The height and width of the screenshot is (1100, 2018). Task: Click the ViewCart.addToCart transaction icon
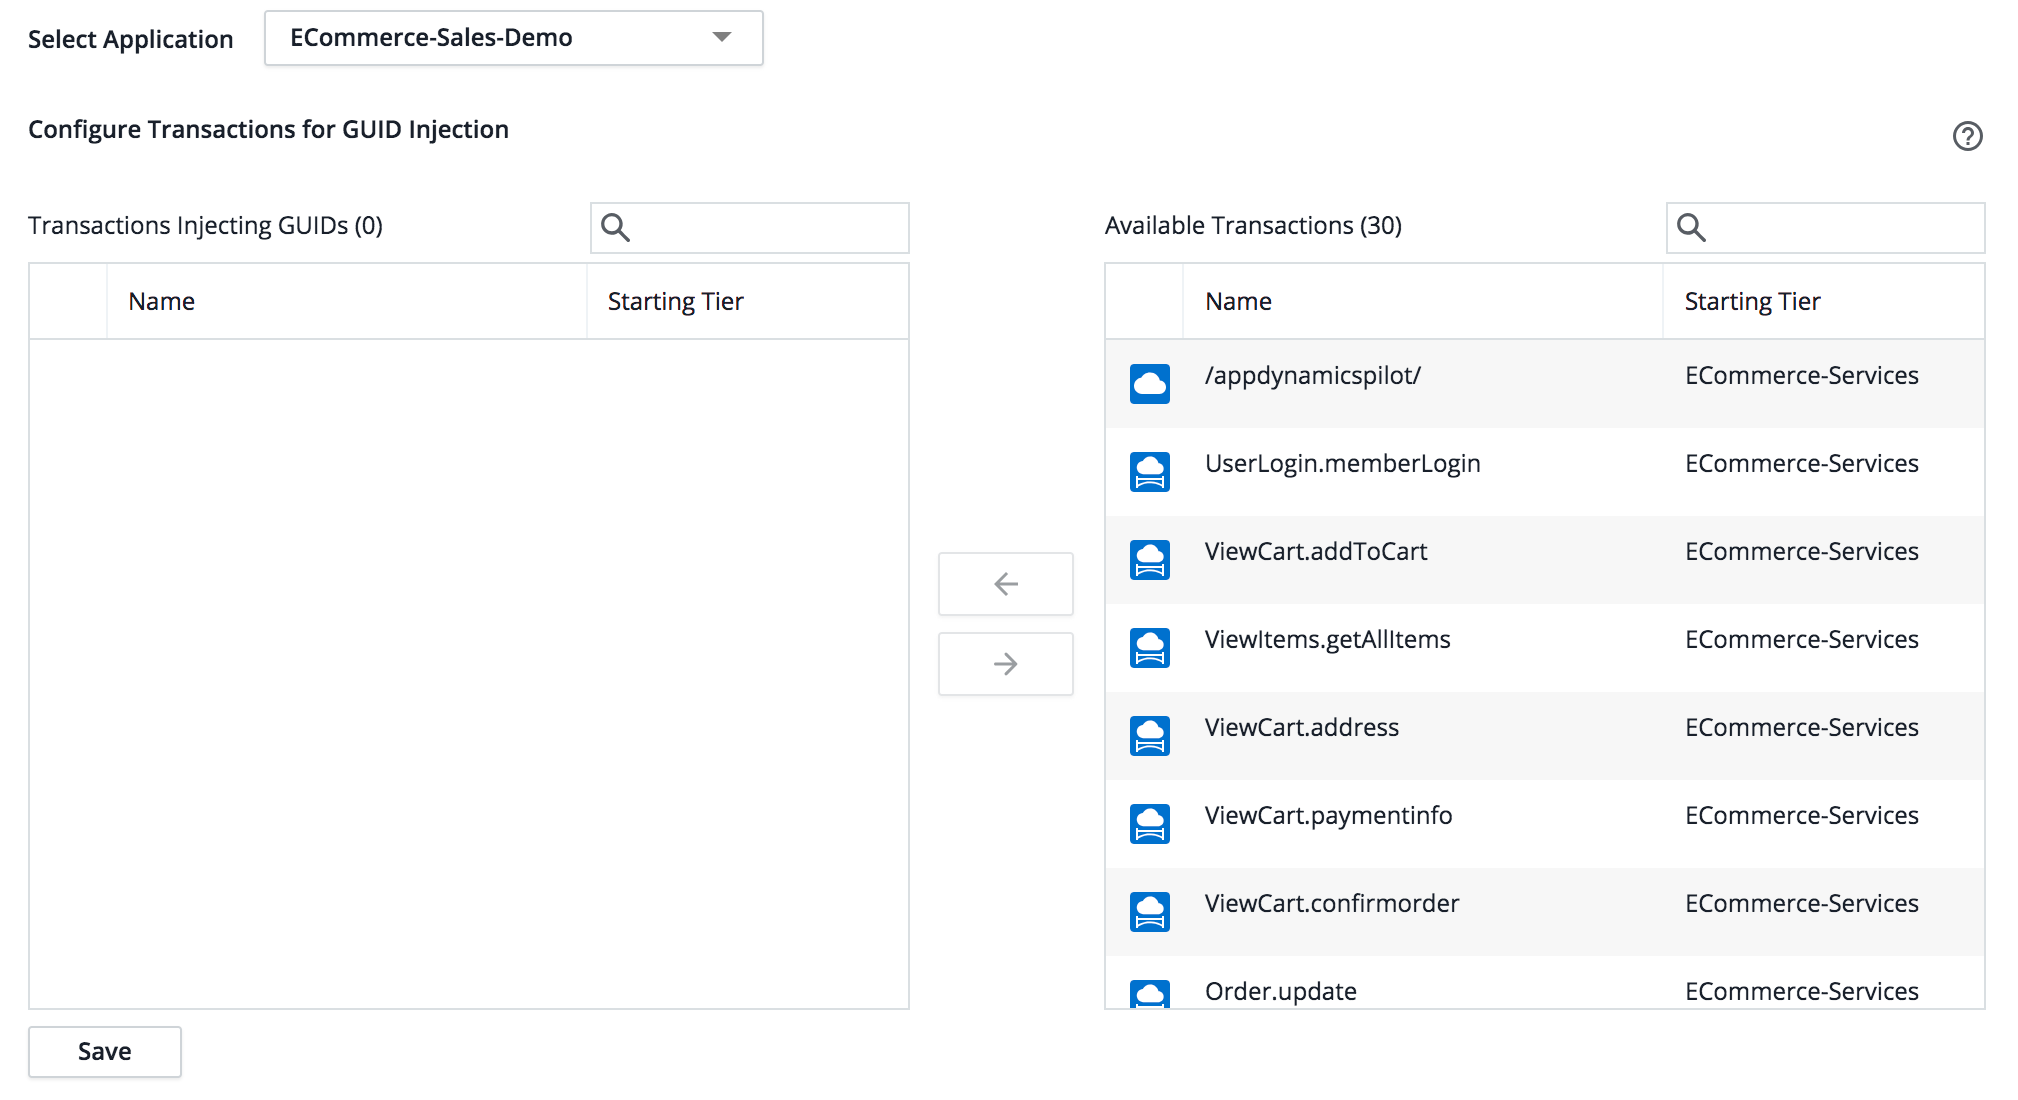pyautogui.click(x=1150, y=560)
